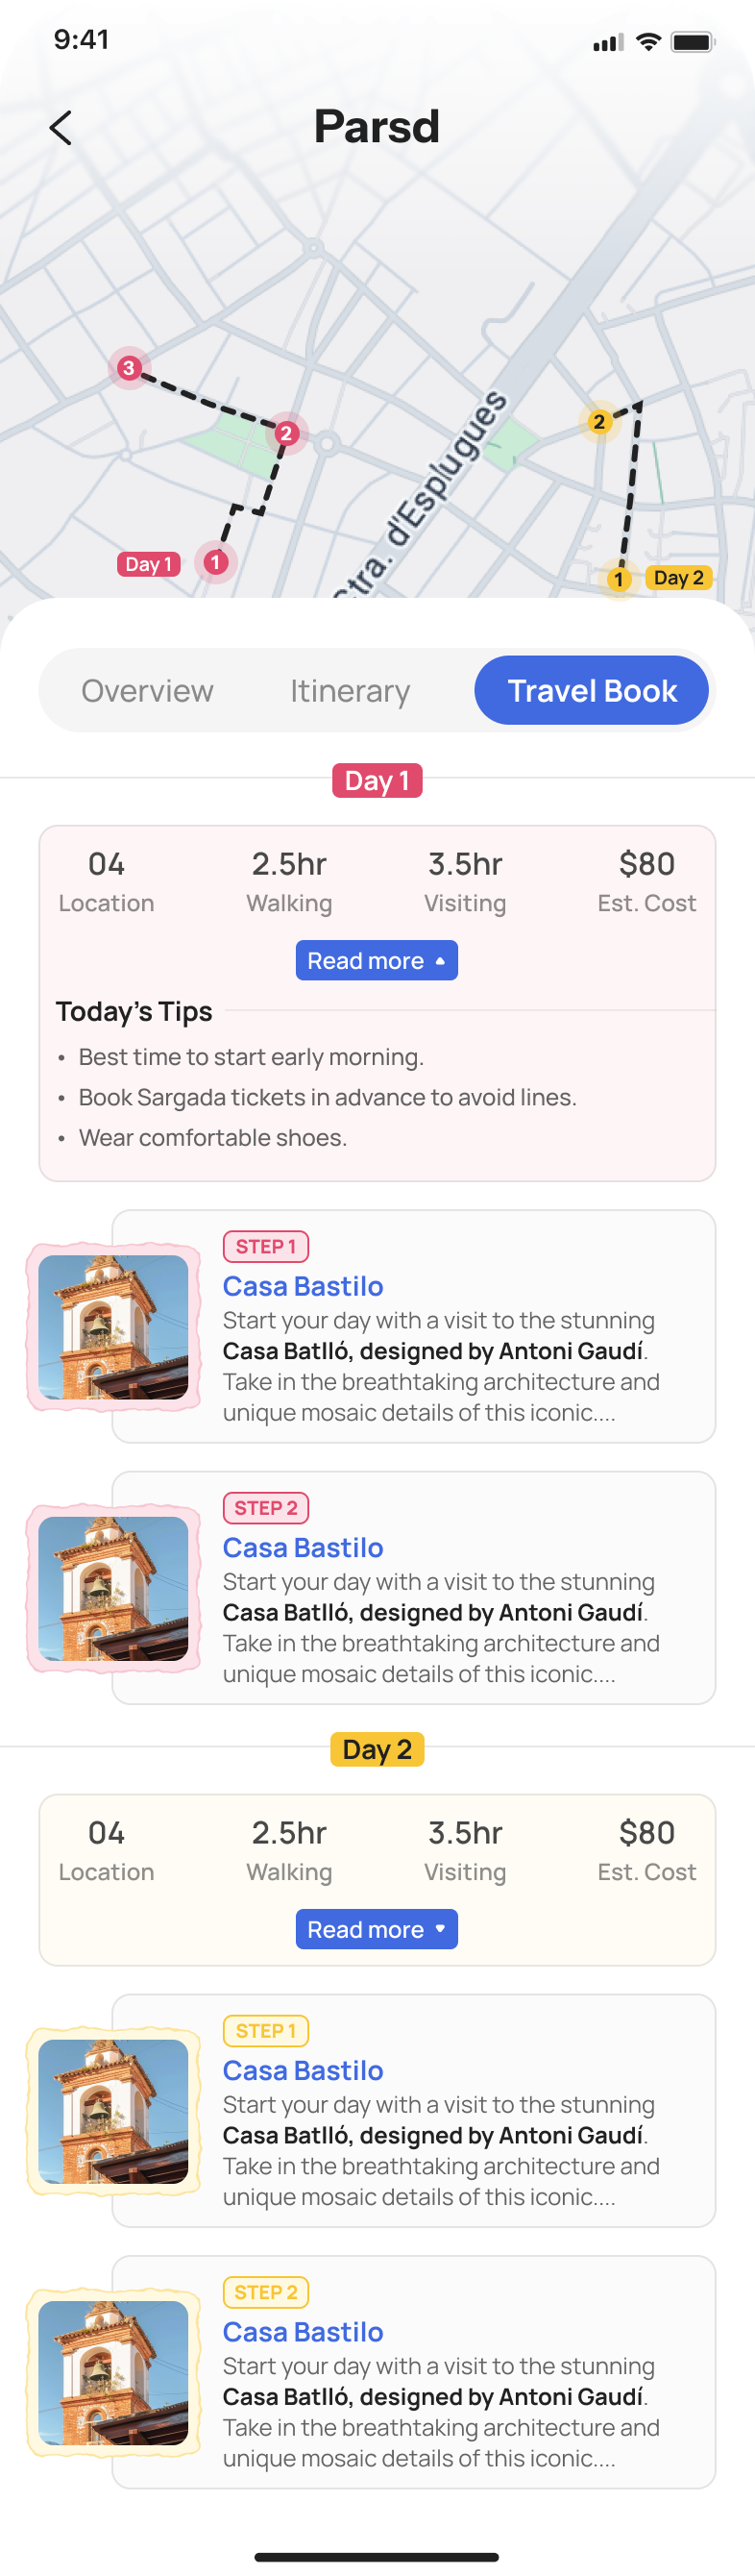Select marker 3 on the Day 1 route
The height and width of the screenshot is (2576, 755).
coord(129,367)
